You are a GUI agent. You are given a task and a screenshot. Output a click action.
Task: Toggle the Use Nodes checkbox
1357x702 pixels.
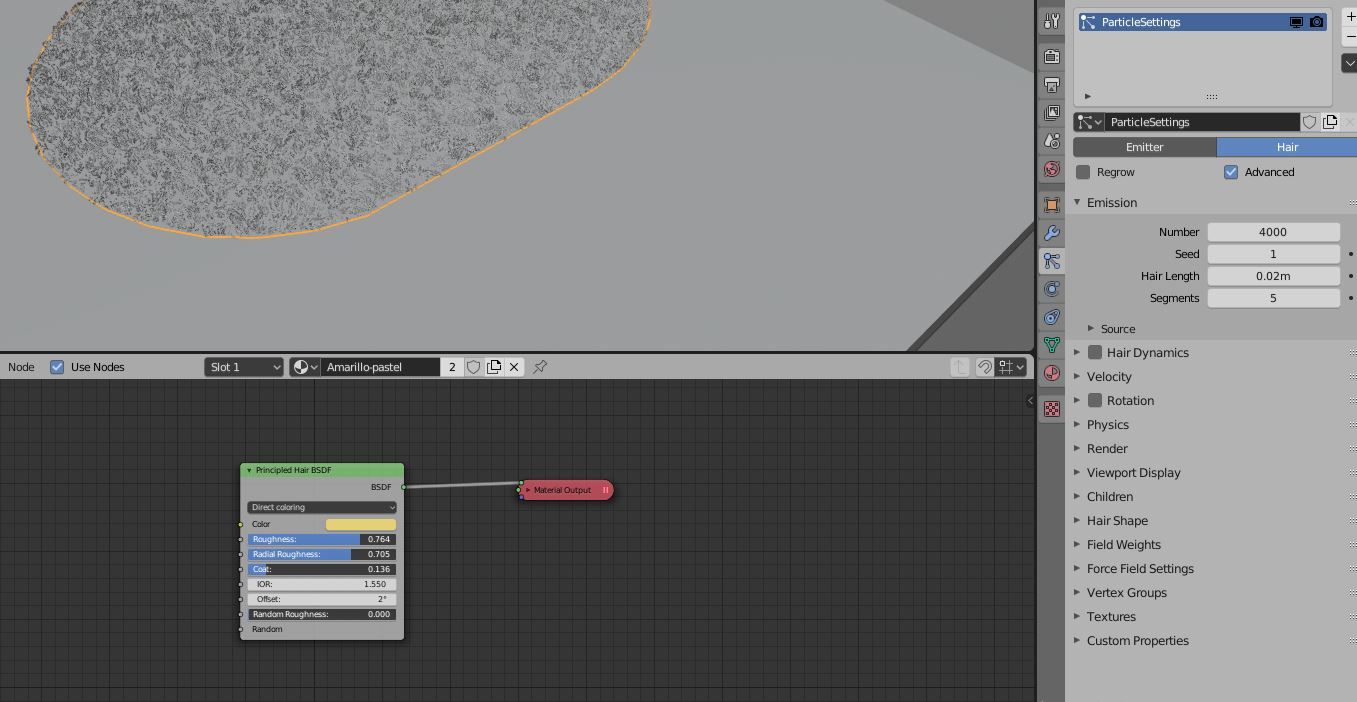(x=57, y=367)
